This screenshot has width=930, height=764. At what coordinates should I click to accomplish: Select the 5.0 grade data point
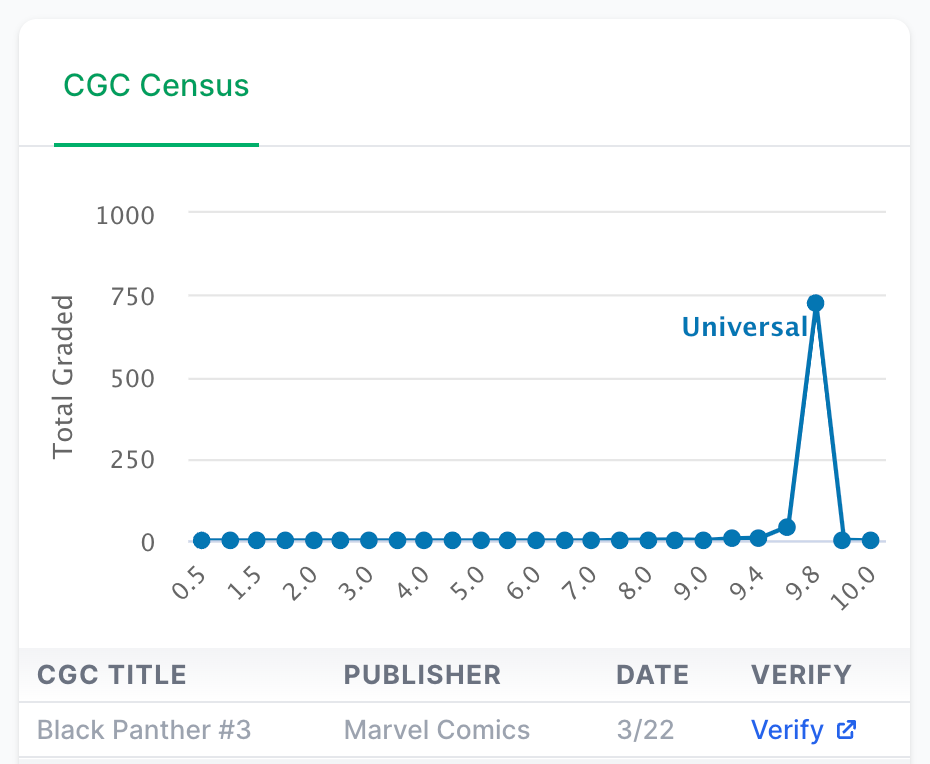point(481,540)
